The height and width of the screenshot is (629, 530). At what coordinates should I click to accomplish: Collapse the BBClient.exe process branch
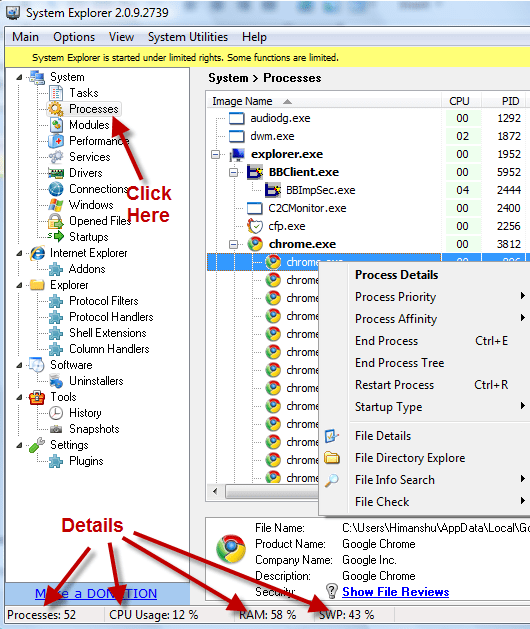pos(234,172)
